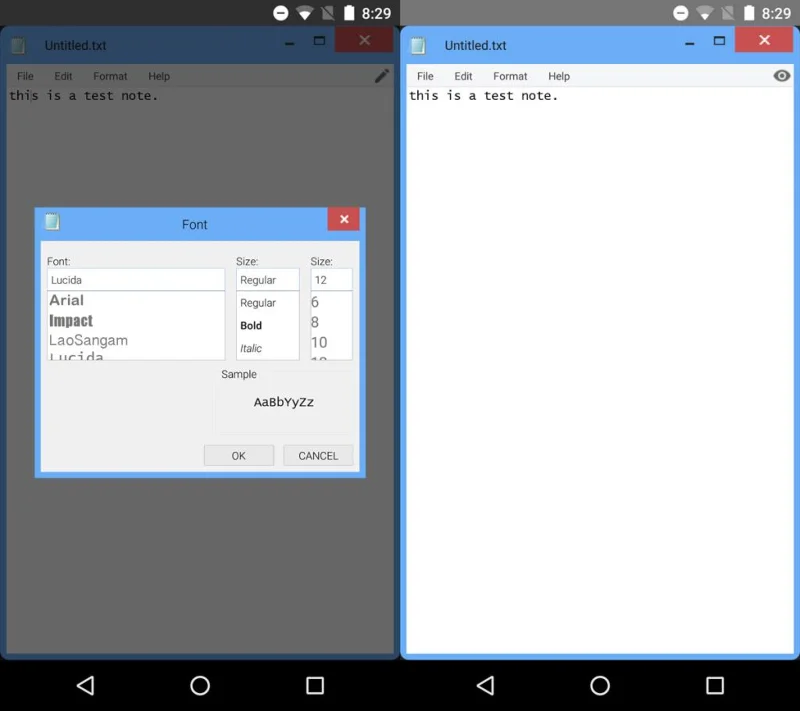
Task: Click the notepad icon in left Untitled.txt window
Action: pyautogui.click(x=18, y=45)
